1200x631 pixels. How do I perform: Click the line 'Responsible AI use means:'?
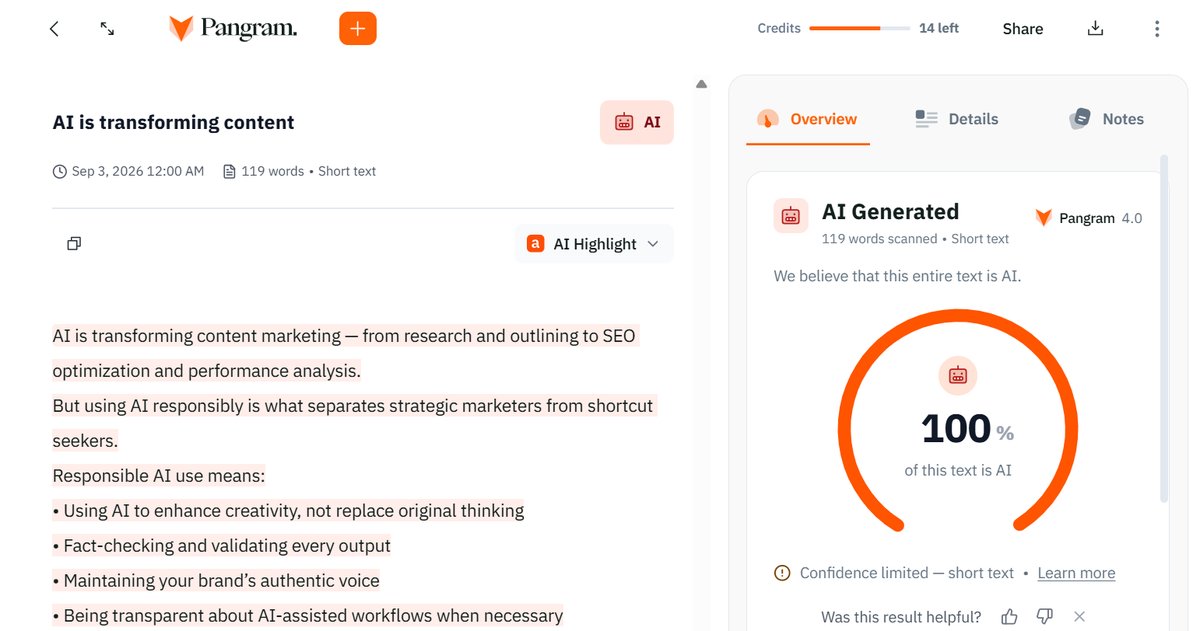coord(158,476)
